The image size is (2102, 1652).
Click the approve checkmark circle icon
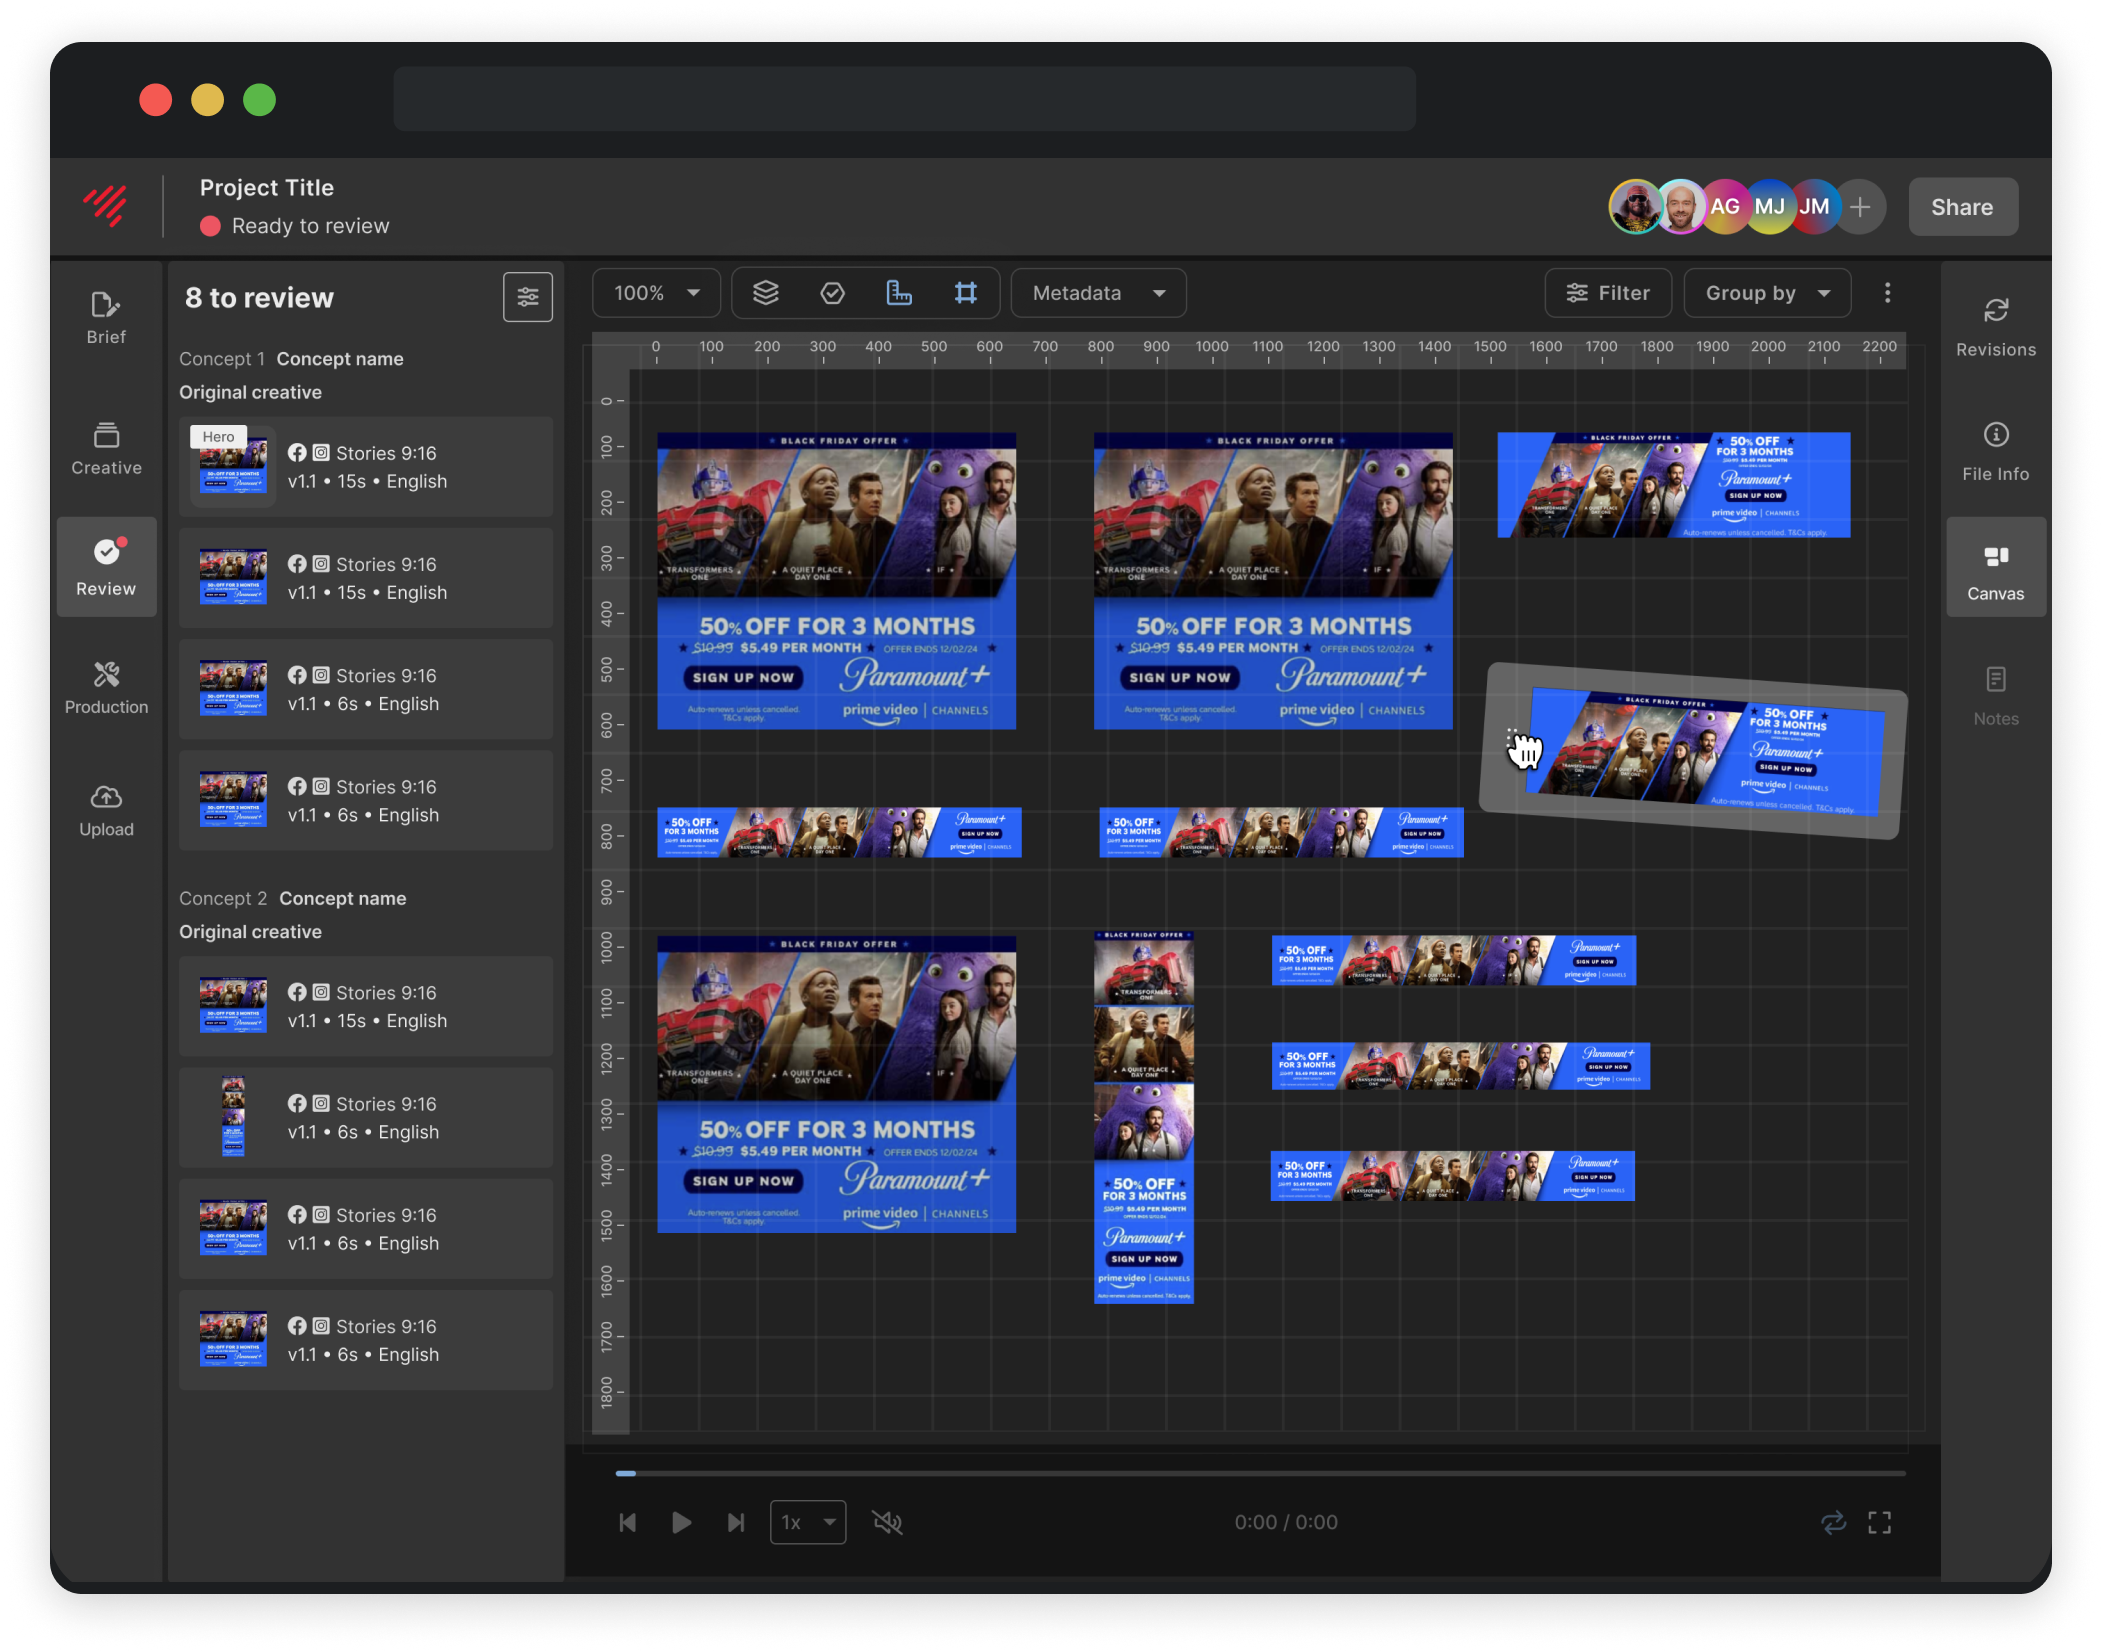coord(832,293)
